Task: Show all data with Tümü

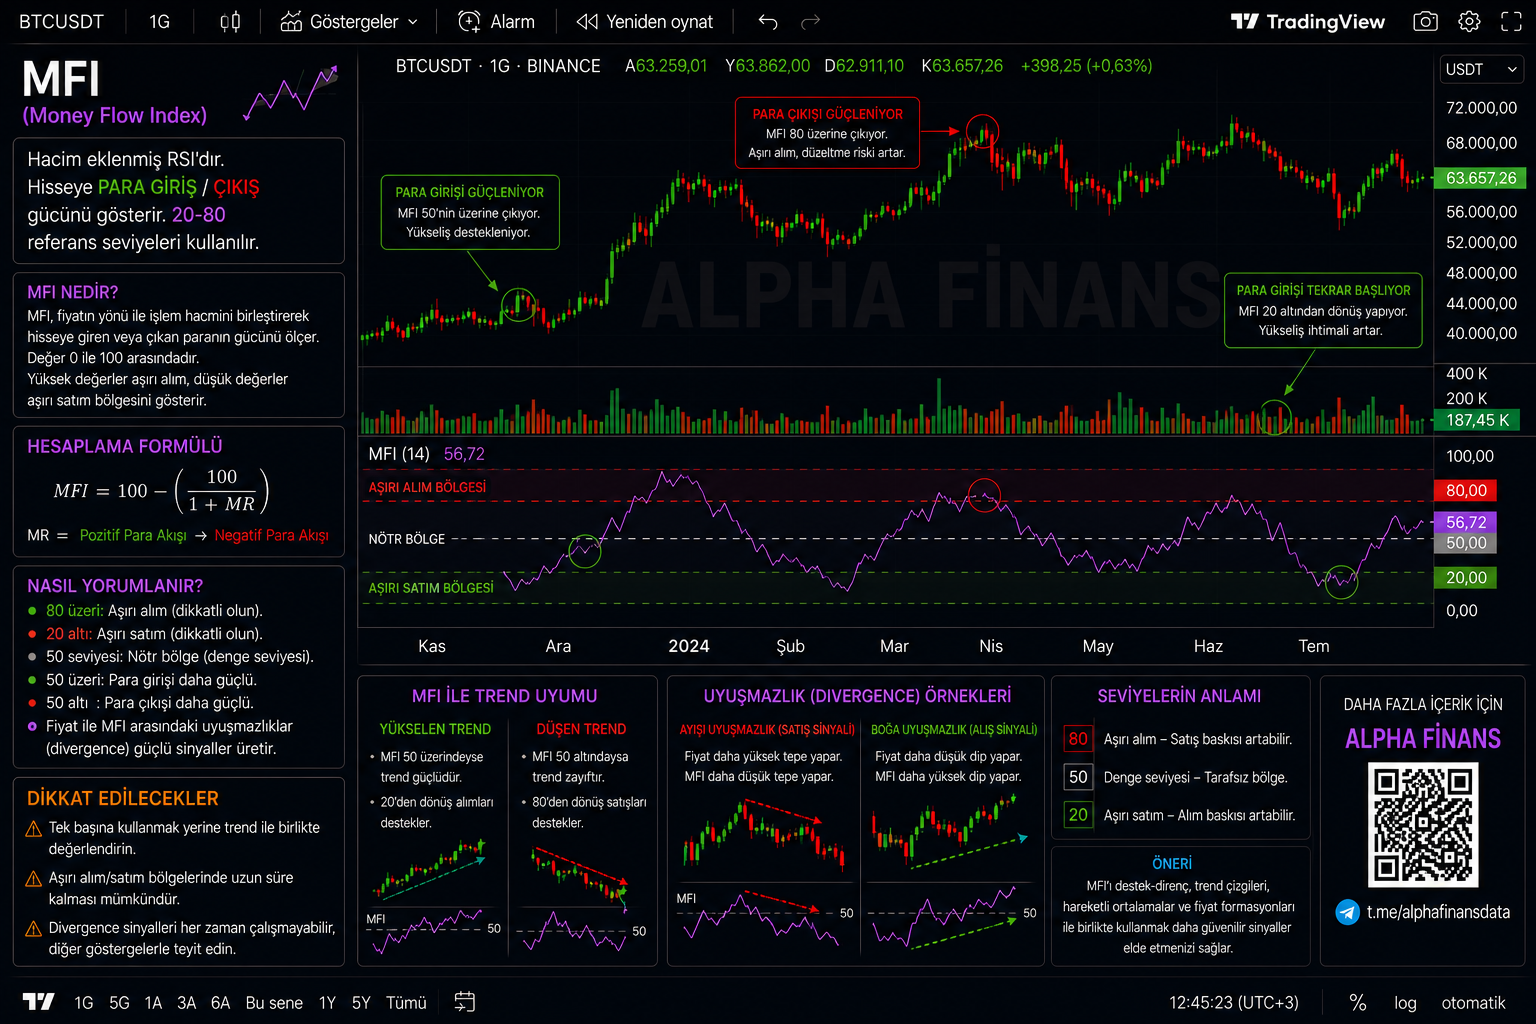Action: (406, 1003)
